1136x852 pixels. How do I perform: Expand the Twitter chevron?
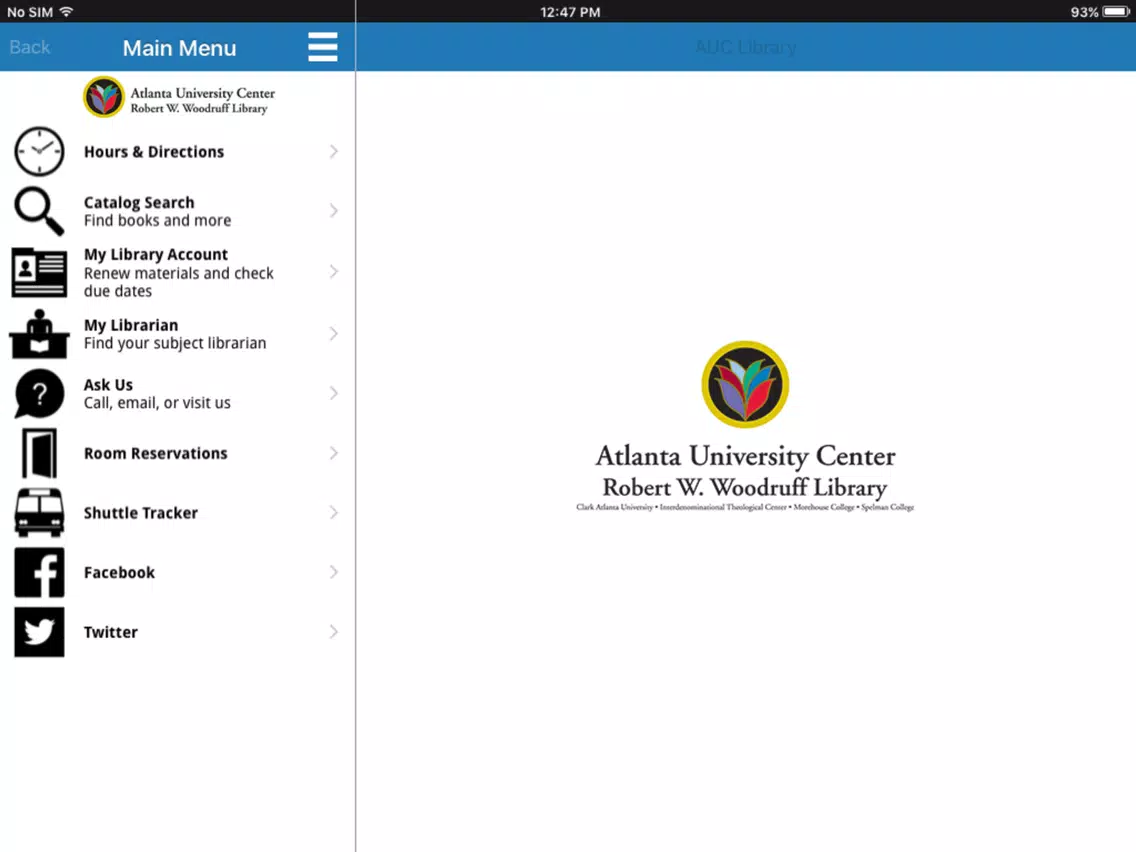coord(333,632)
